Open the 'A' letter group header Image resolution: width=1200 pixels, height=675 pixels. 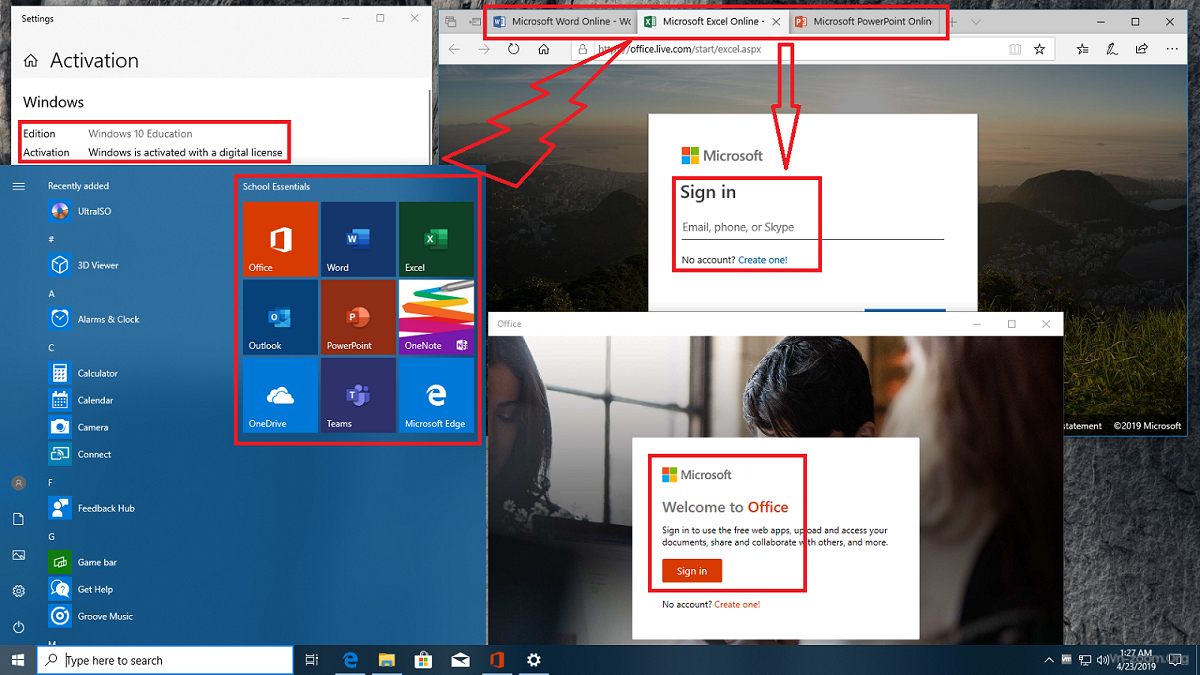click(x=51, y=293)
